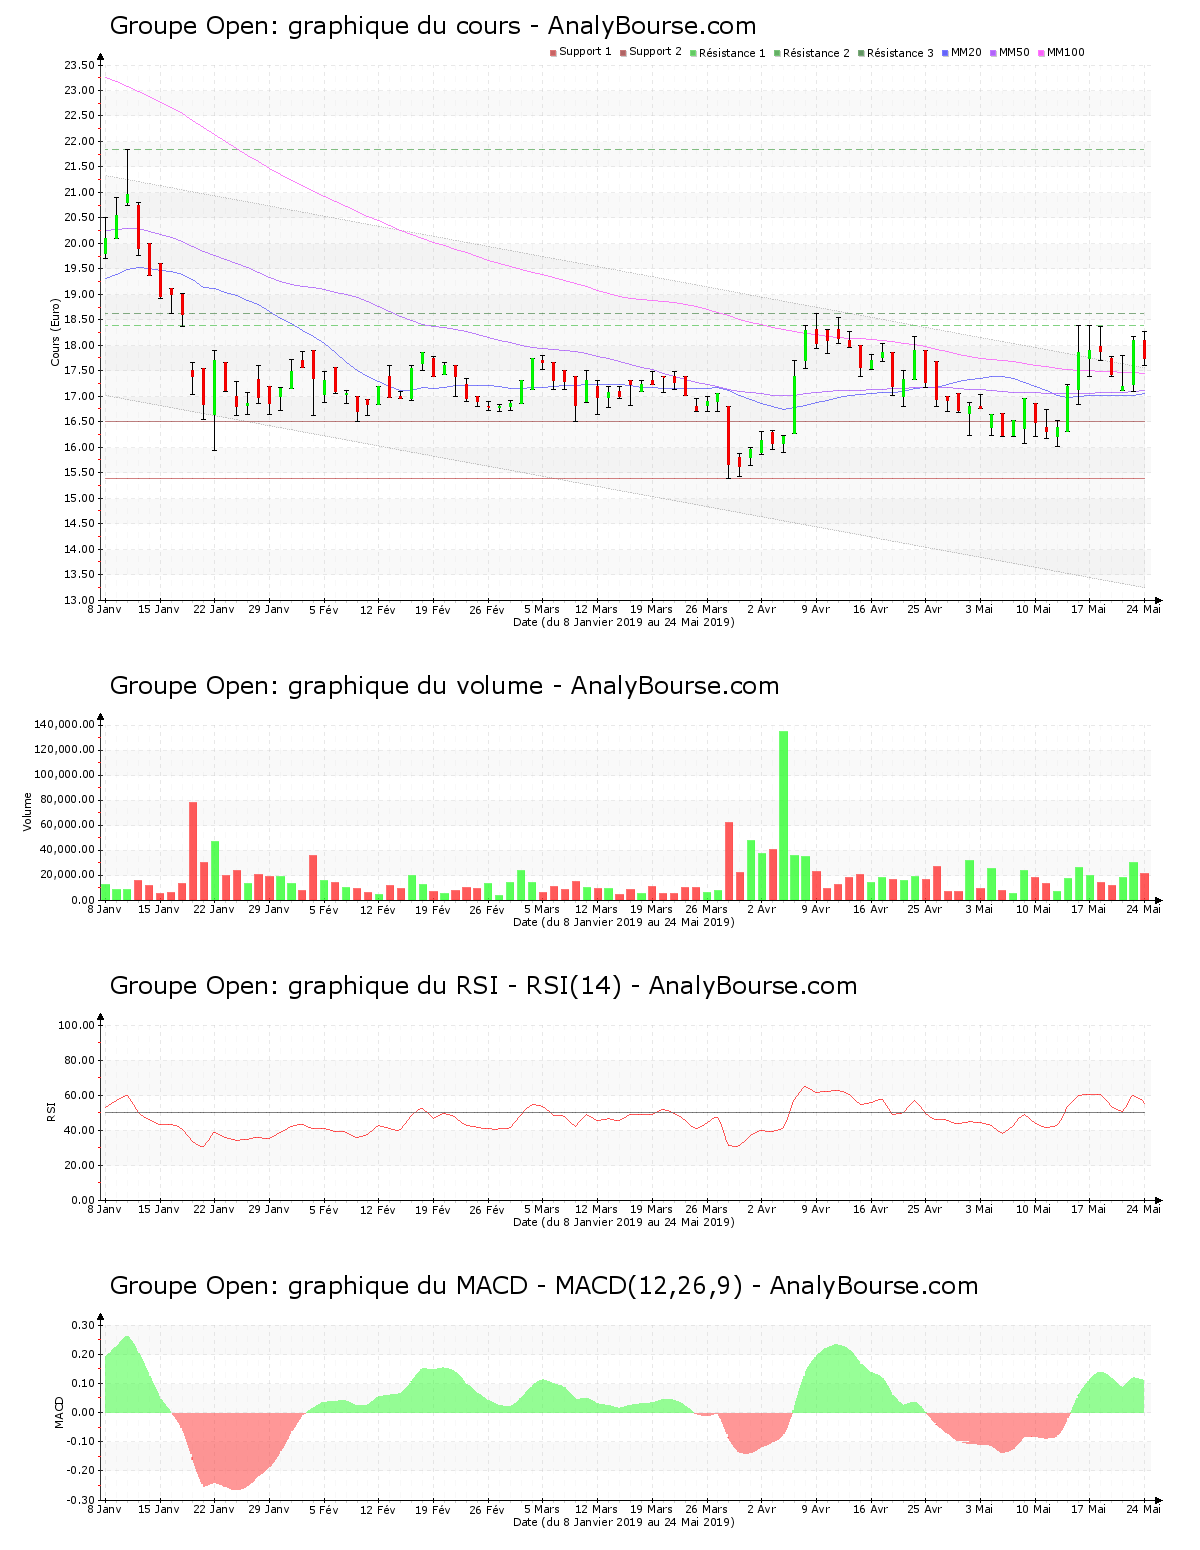The width and height of the screenshot is (1200, 1550).
Task: Click the tallest red bar near 22 Janv volume
Action: click(193, 851)
